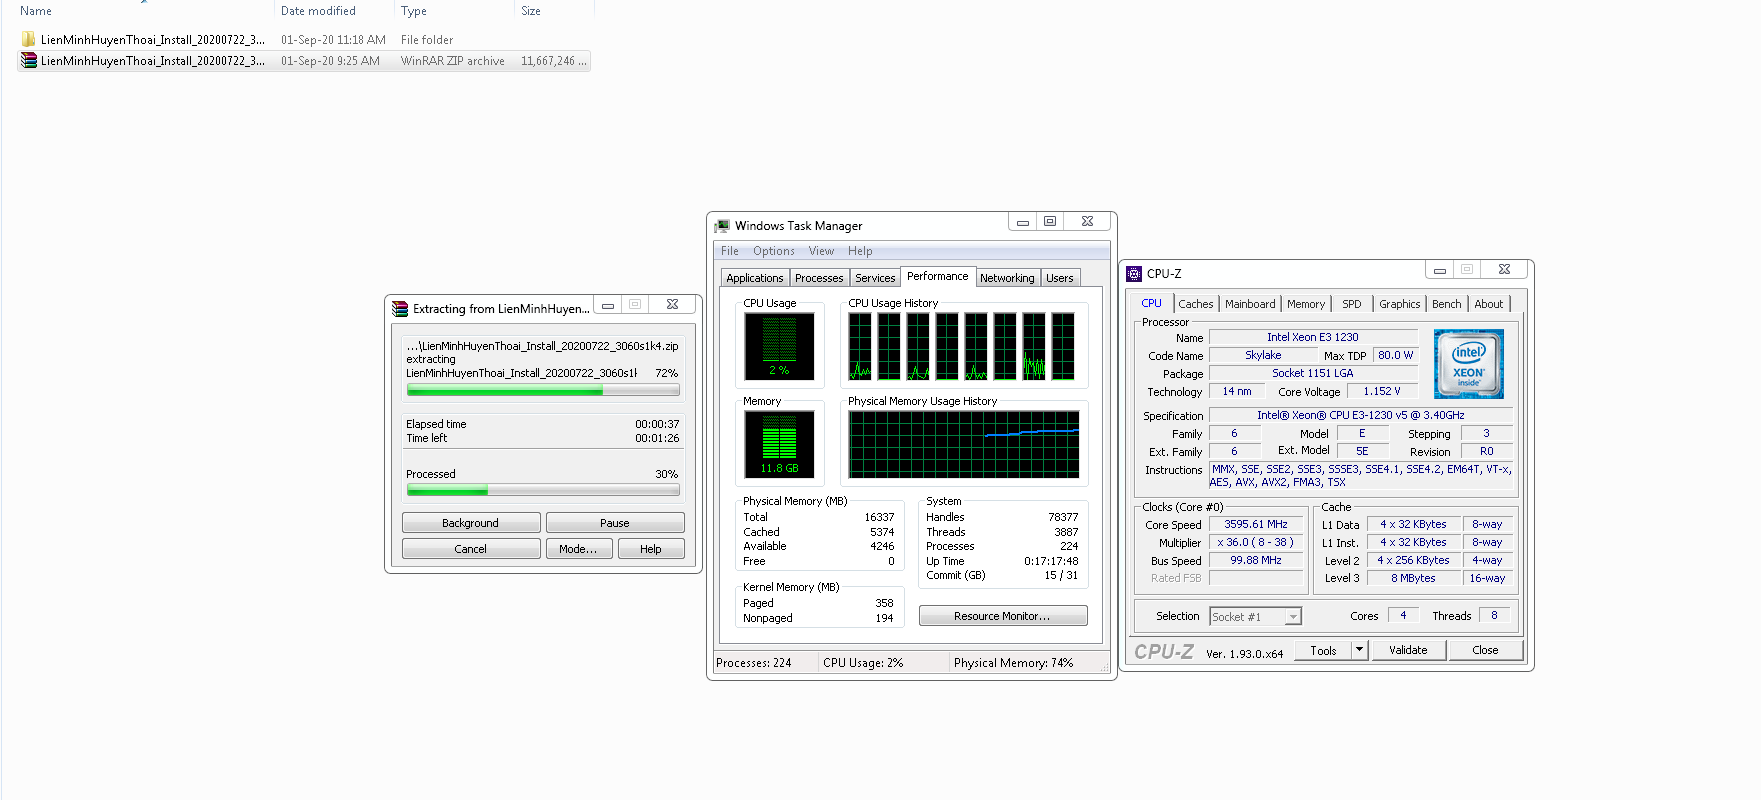Click the Name column header in Explorer
Viewport: 1761px width, 800px height.
36,11
